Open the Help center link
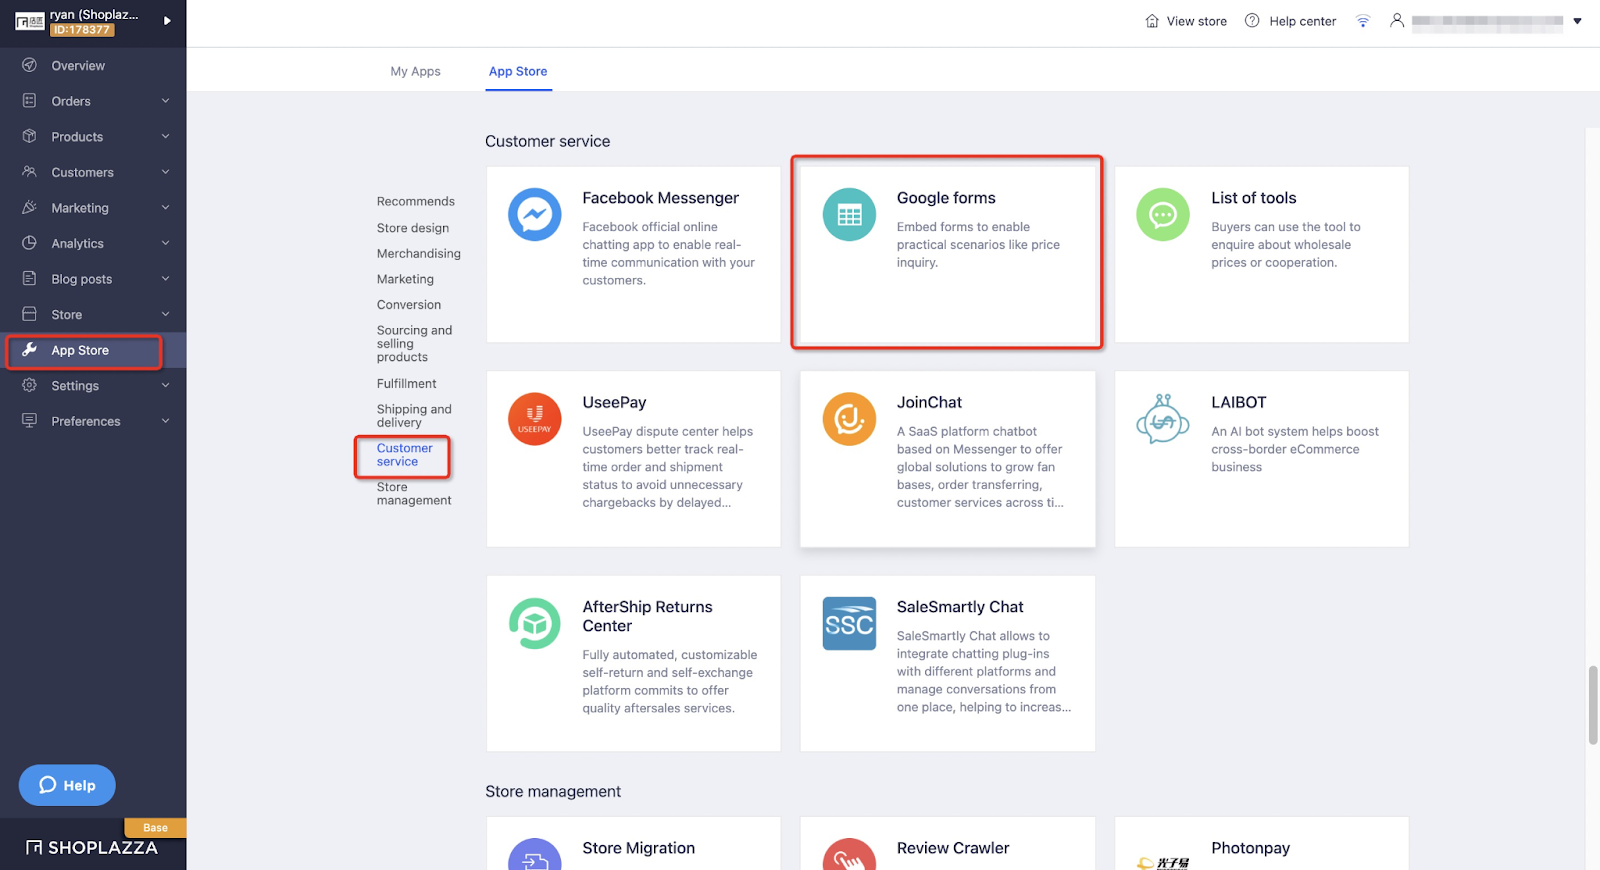Image resolution: width=1600 pixels, height=870 pixels. coord(1302,21)
